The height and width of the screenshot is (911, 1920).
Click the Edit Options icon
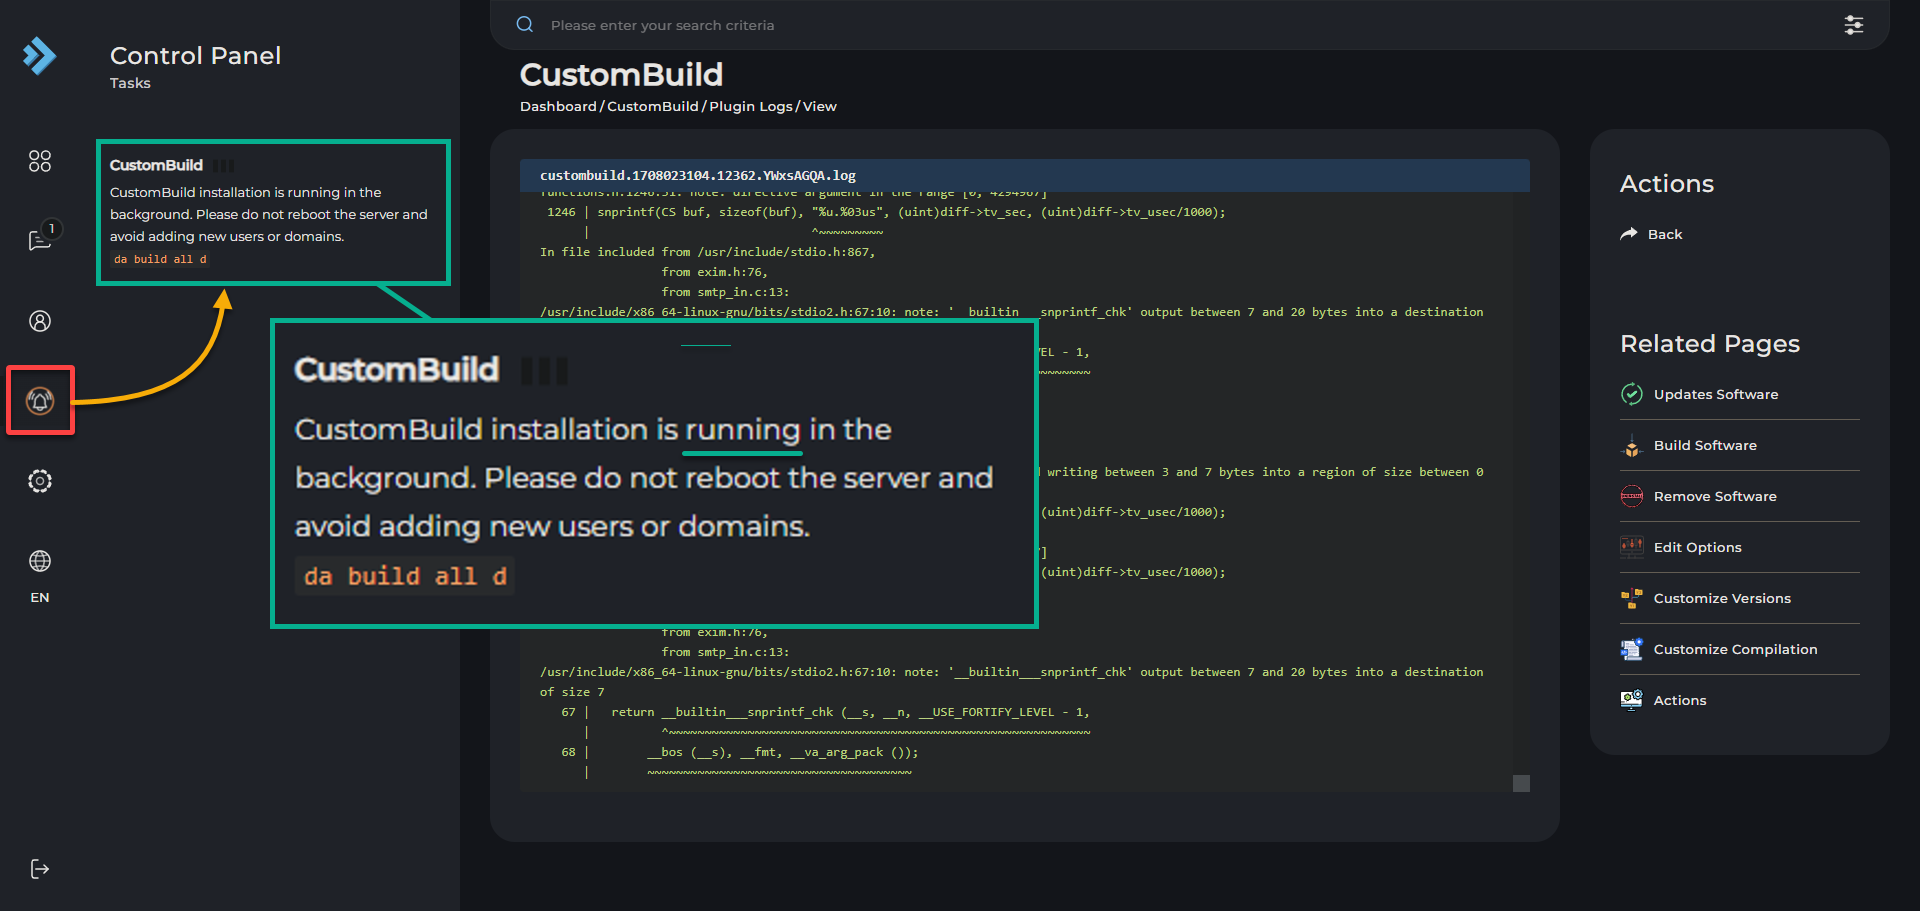[x=1632, y=547]
